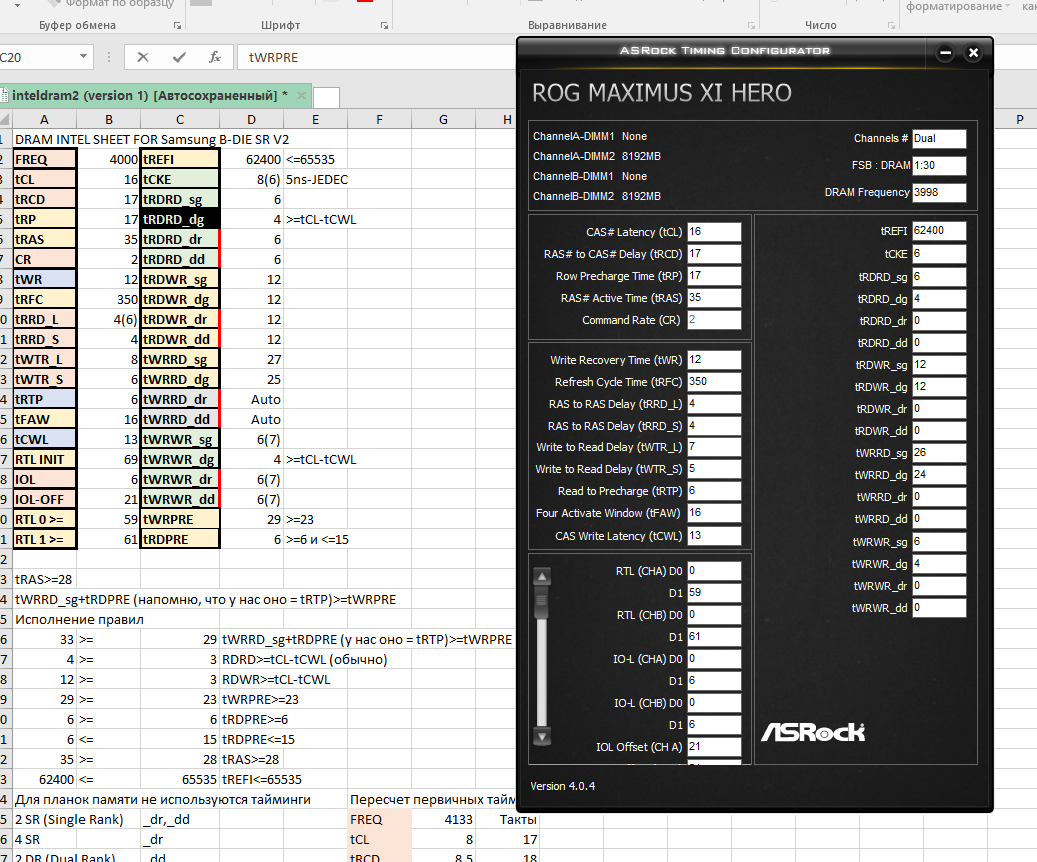Screen dimensions: 1037x862
Task: Select the tREFI cell in column C
Action: tap(180, 159)
